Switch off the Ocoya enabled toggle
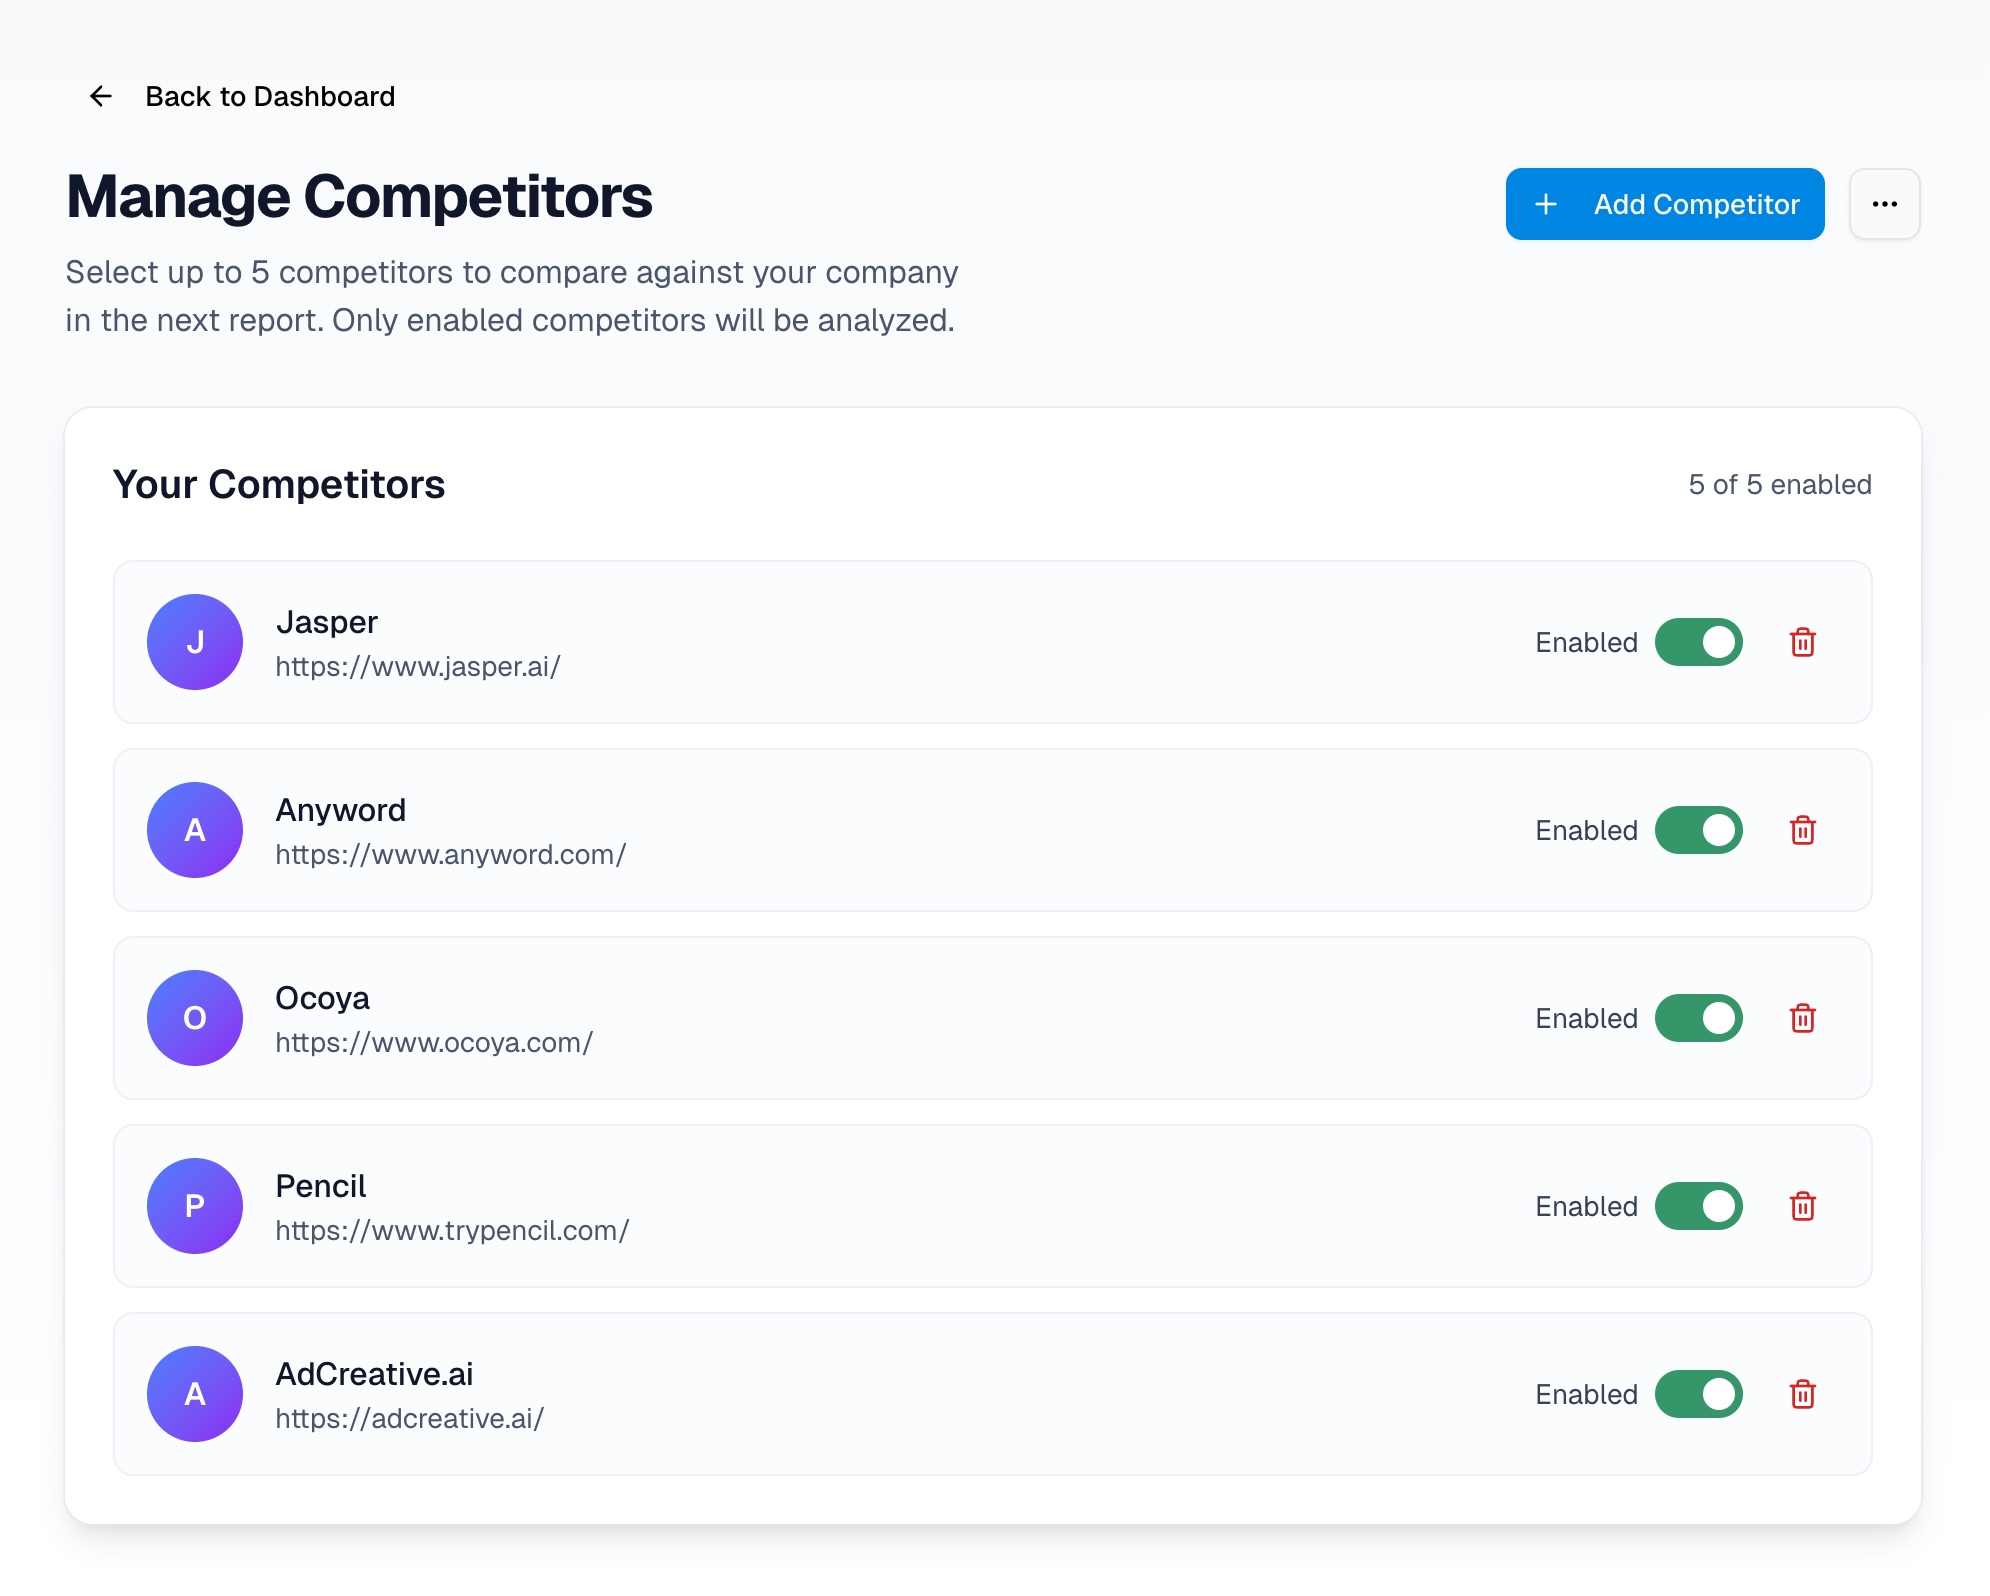1990x1596 pixels. (x=1699, y=1018)
